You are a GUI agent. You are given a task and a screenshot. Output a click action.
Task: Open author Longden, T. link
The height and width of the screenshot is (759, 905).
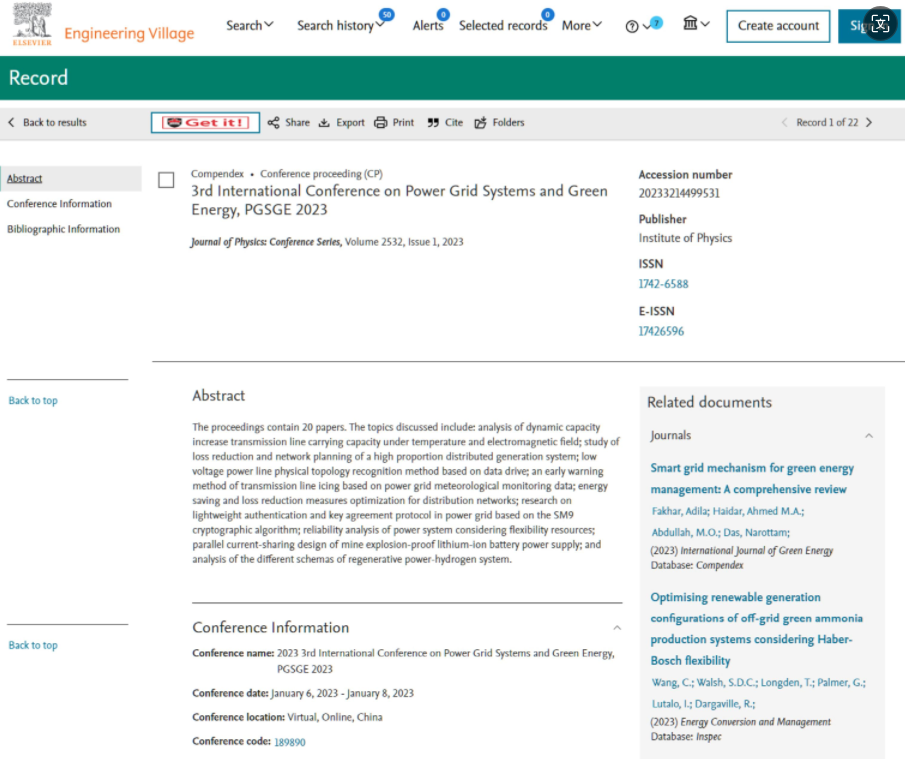point(787,683)
